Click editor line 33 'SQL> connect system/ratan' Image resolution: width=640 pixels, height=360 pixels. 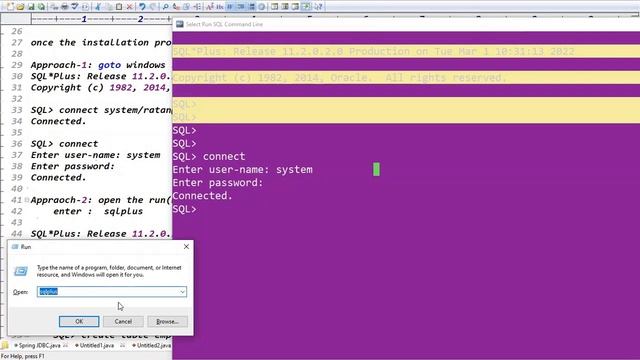(101, 110)
